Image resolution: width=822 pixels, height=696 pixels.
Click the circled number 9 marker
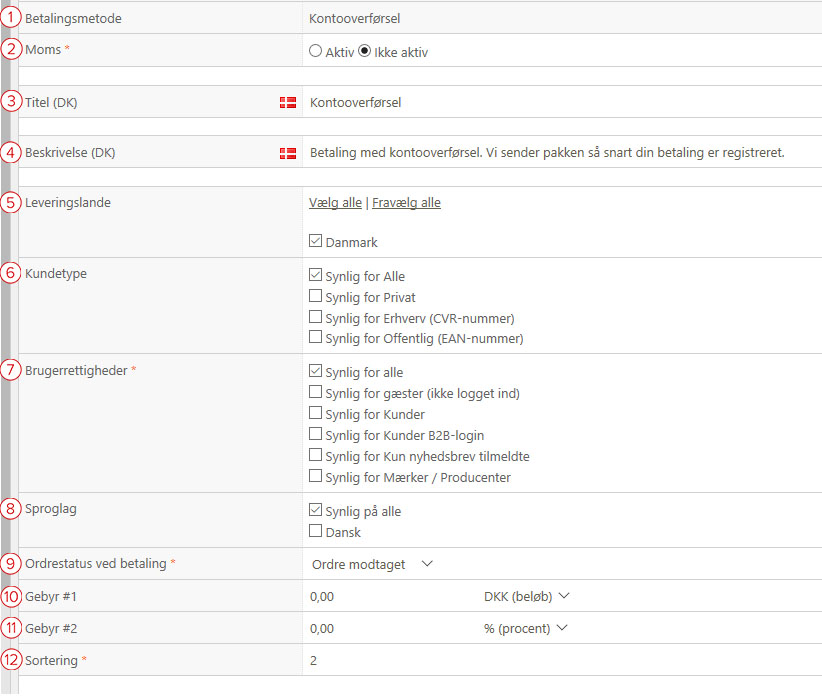tap(10, 564)
